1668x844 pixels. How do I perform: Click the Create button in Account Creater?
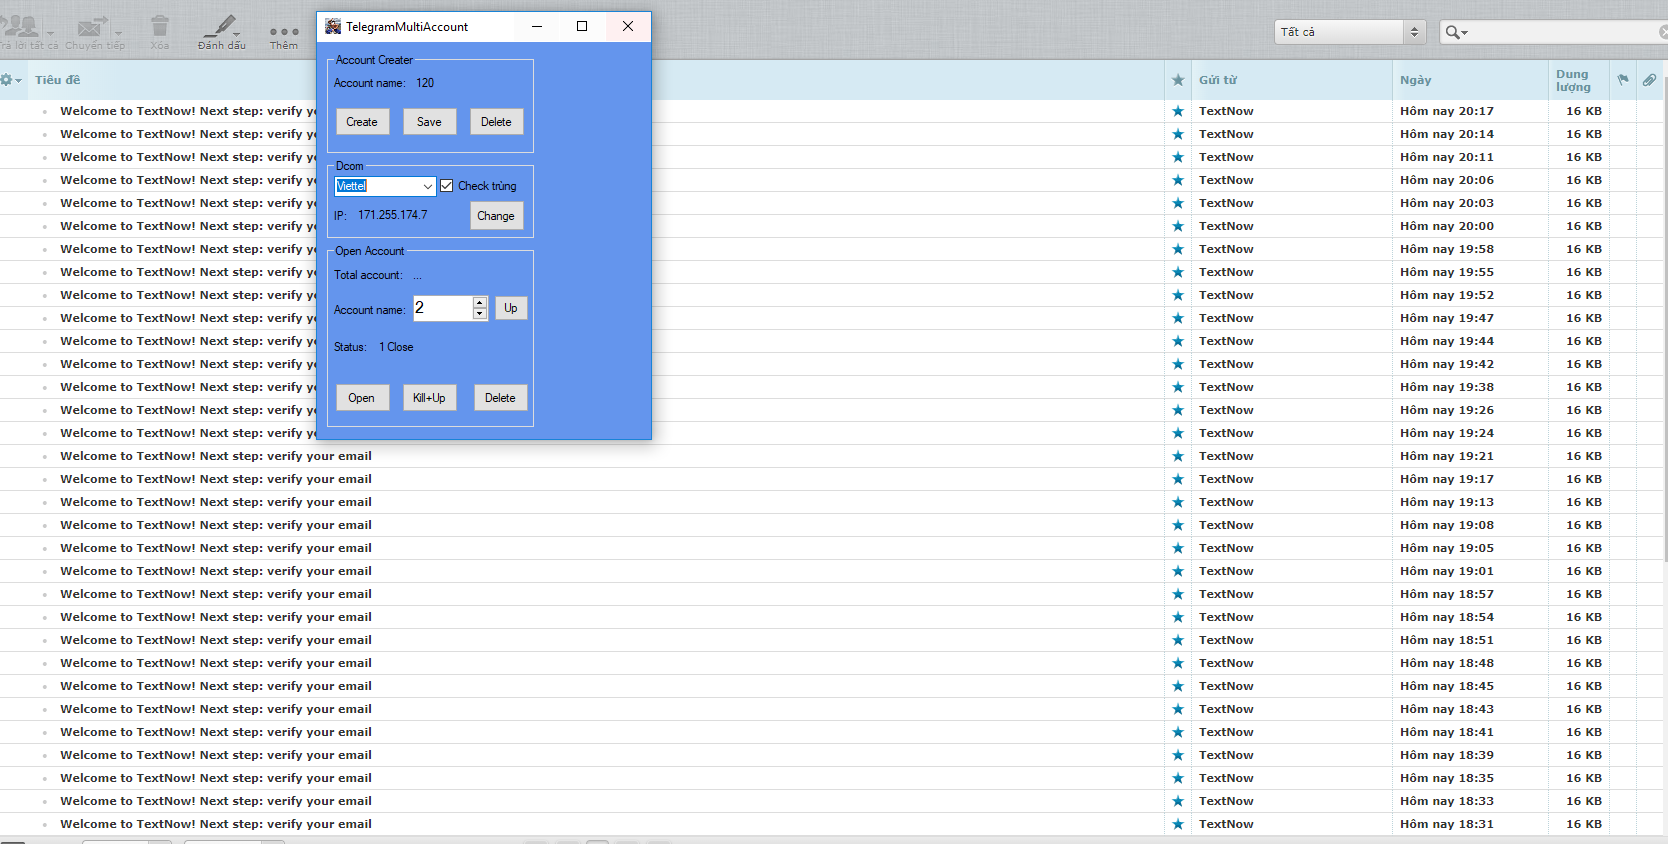tap(362, 122)
